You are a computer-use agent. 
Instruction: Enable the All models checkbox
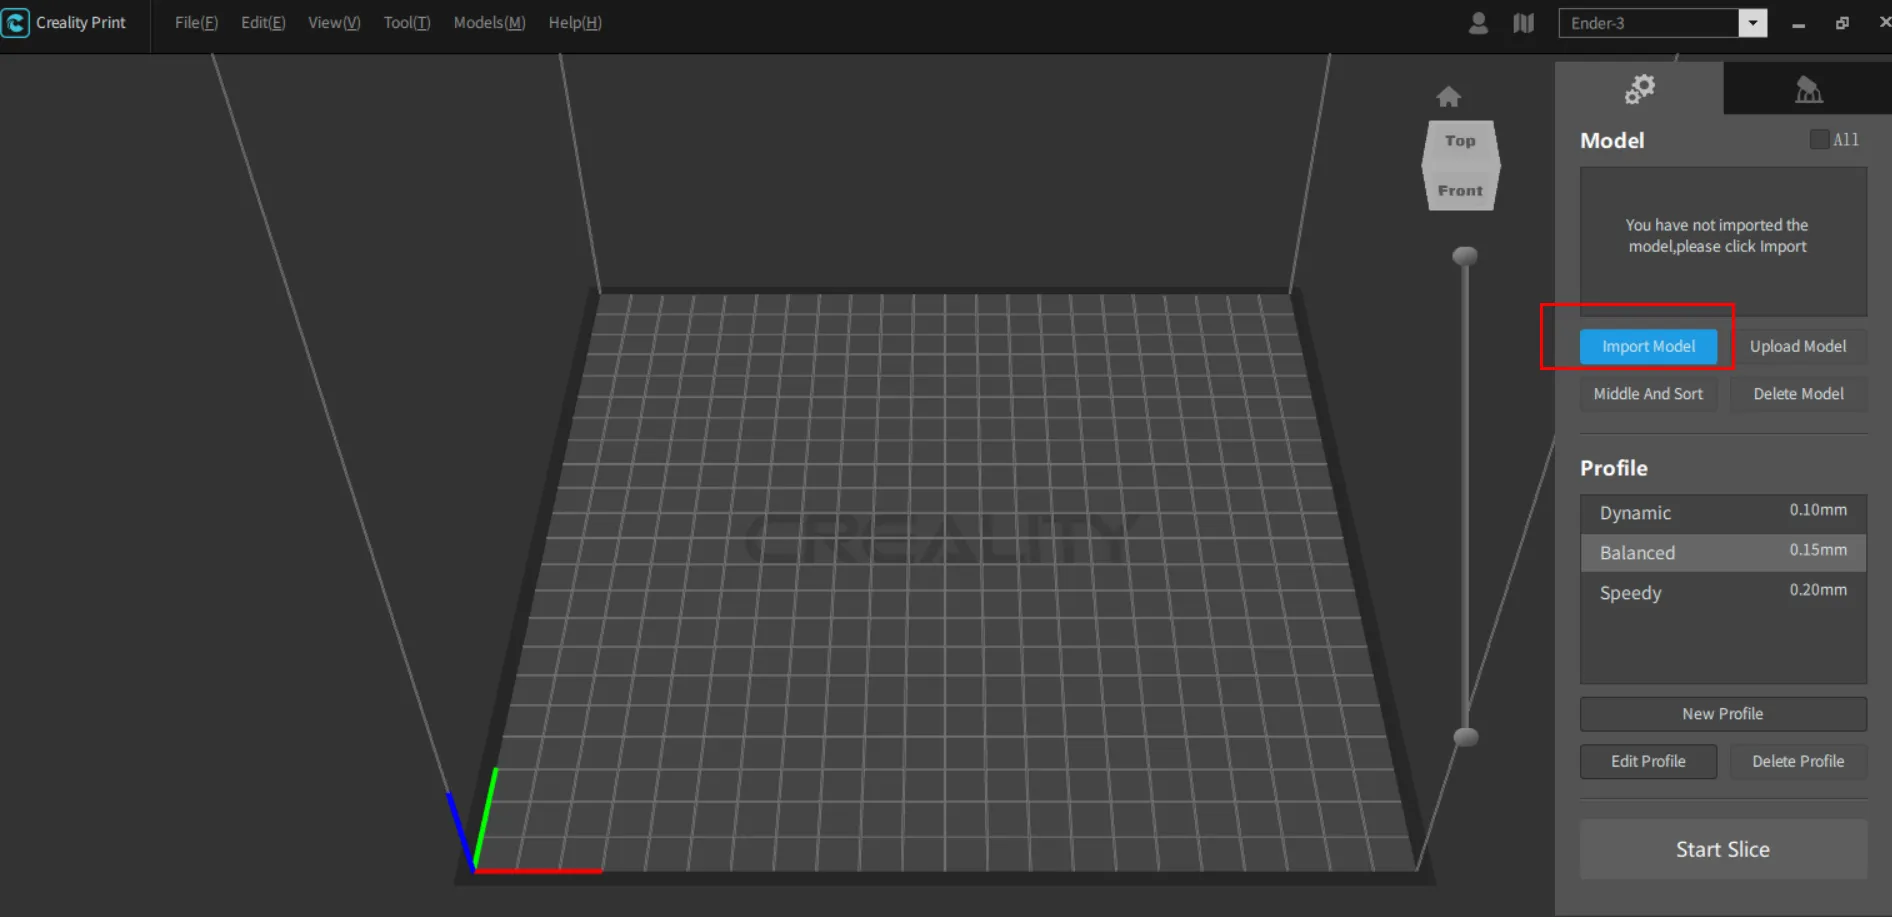[x=1819, y=140]
